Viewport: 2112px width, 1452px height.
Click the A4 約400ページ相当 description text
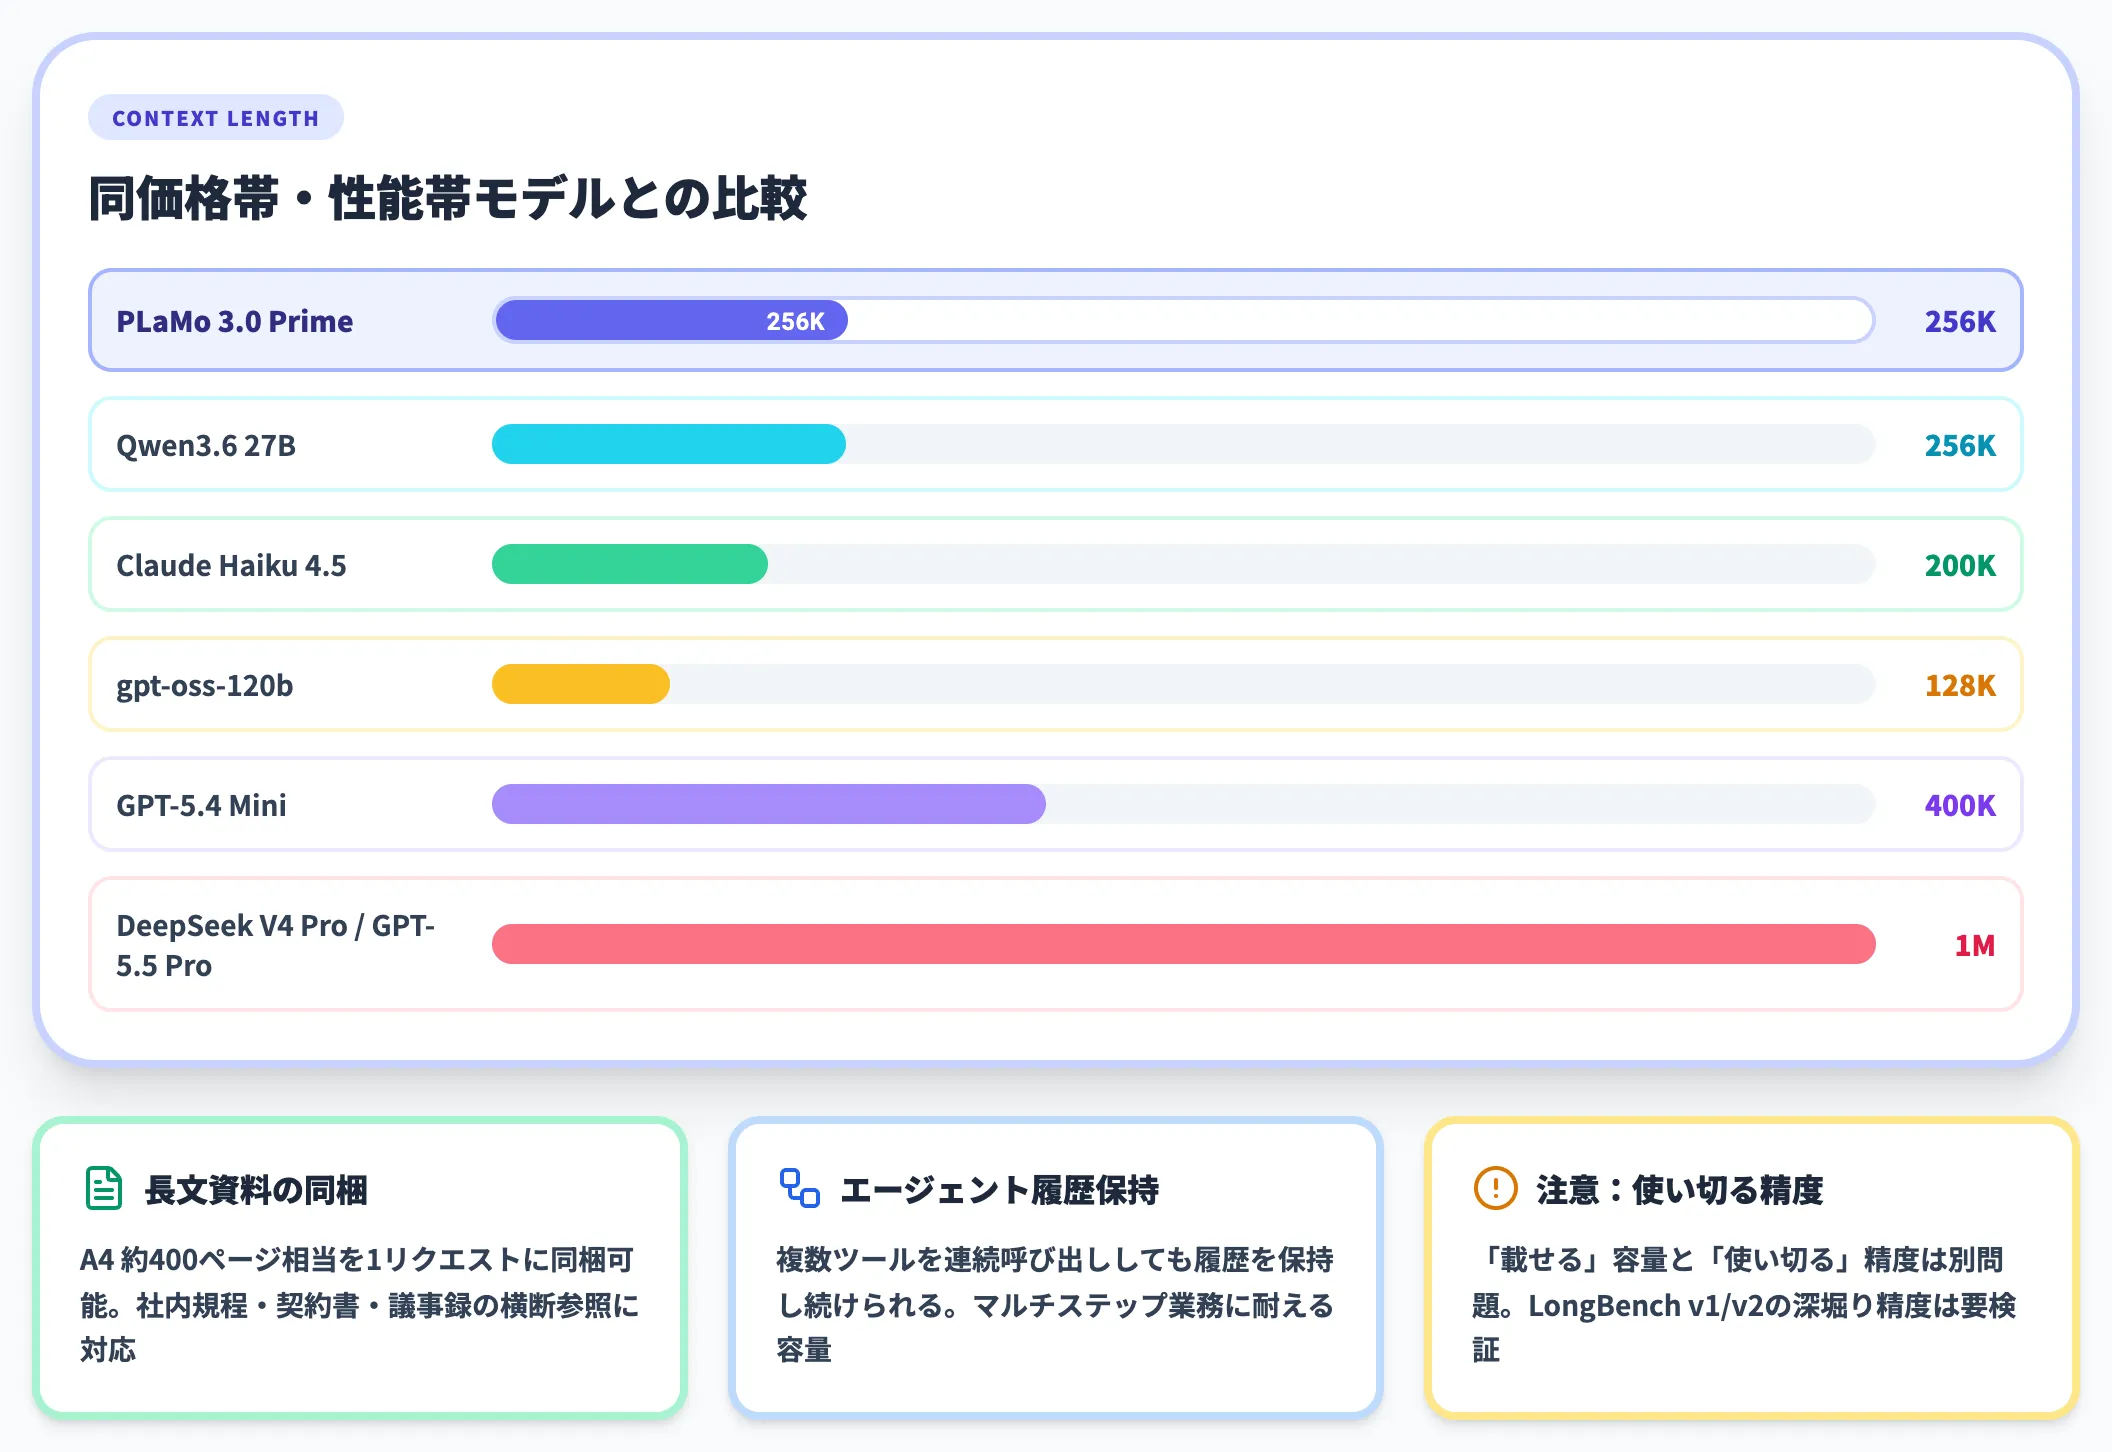(x=360, y=1304)
